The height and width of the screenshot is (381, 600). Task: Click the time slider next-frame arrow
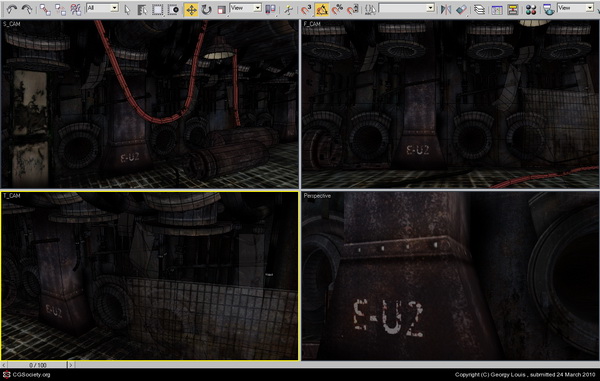70,365
